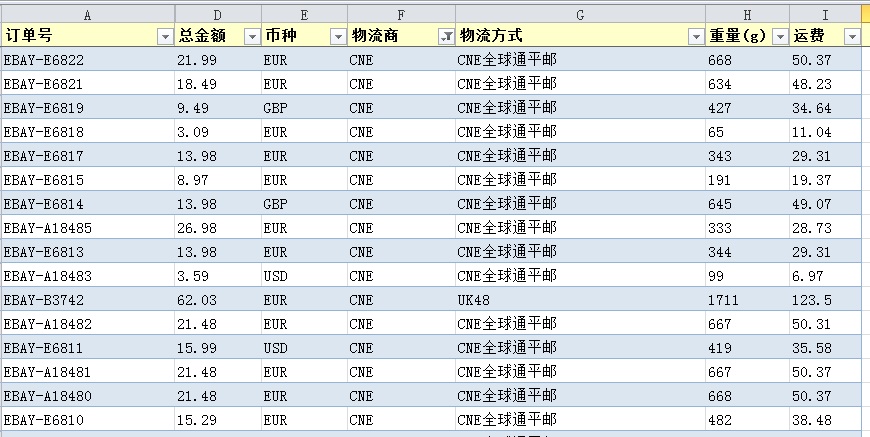Select column D header
The width and height of the screenshot is (870, 437).
click(217, 14)
